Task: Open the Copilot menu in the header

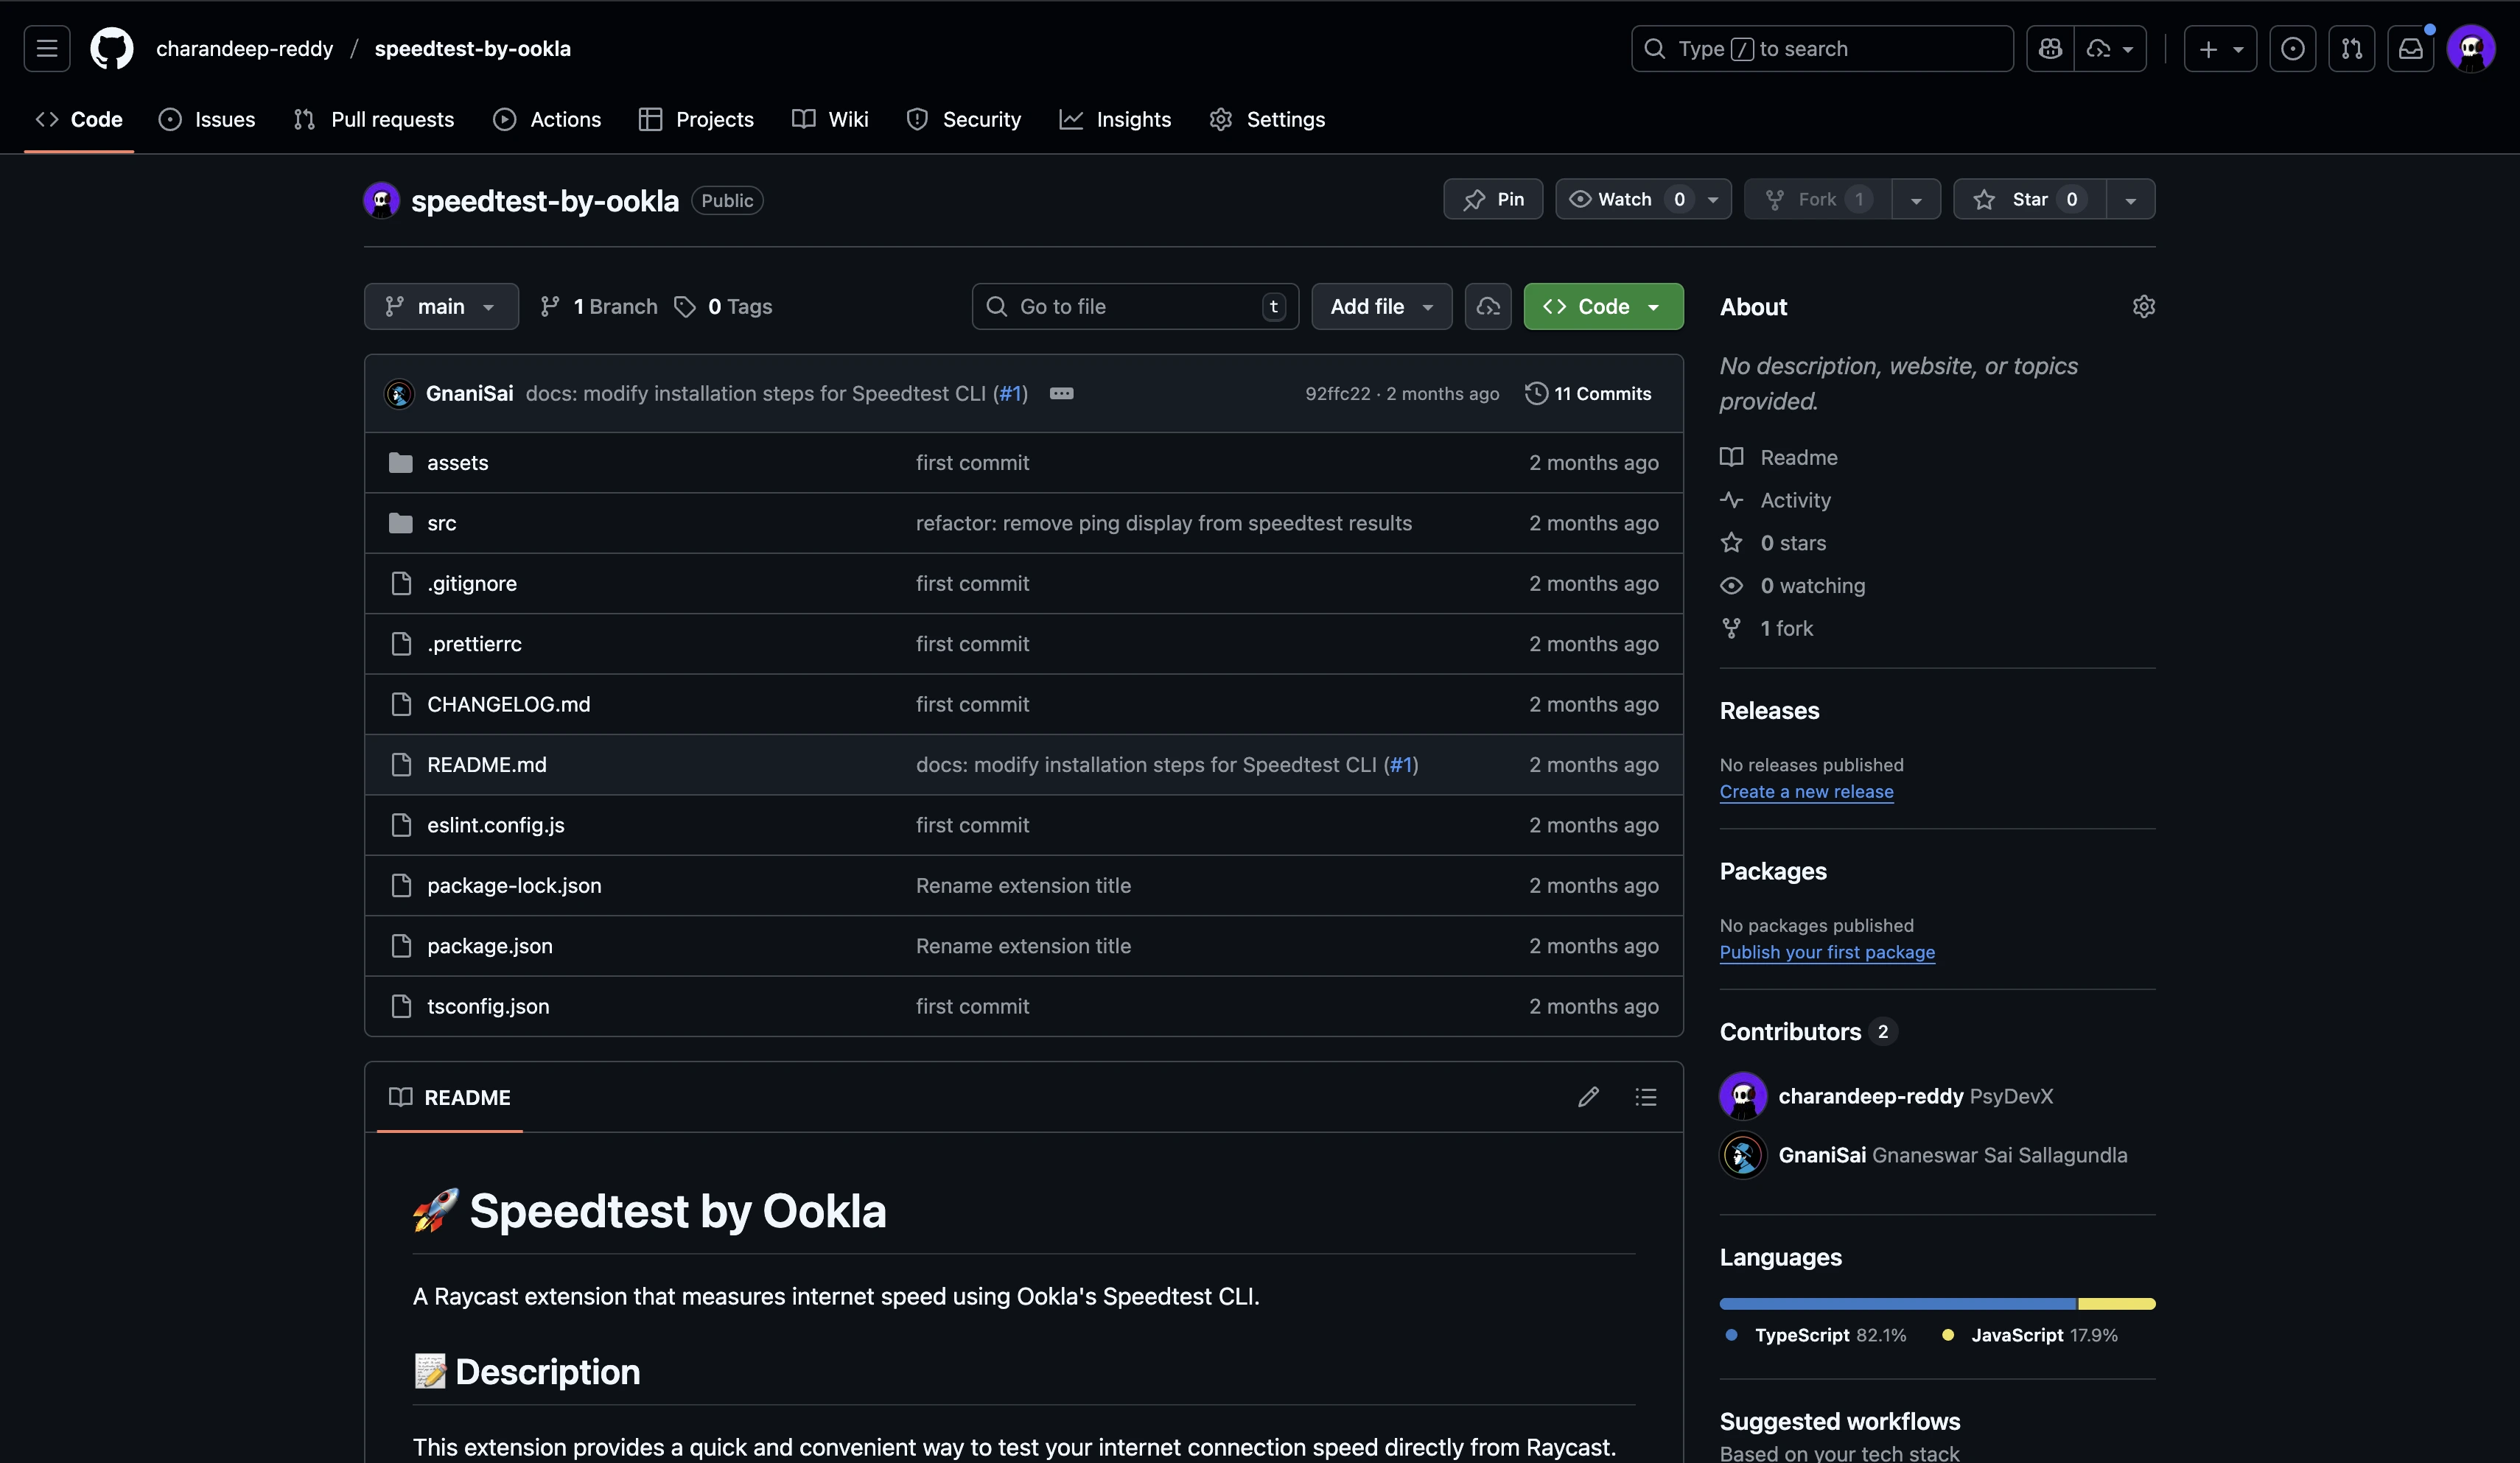Action: point(2050,48)
